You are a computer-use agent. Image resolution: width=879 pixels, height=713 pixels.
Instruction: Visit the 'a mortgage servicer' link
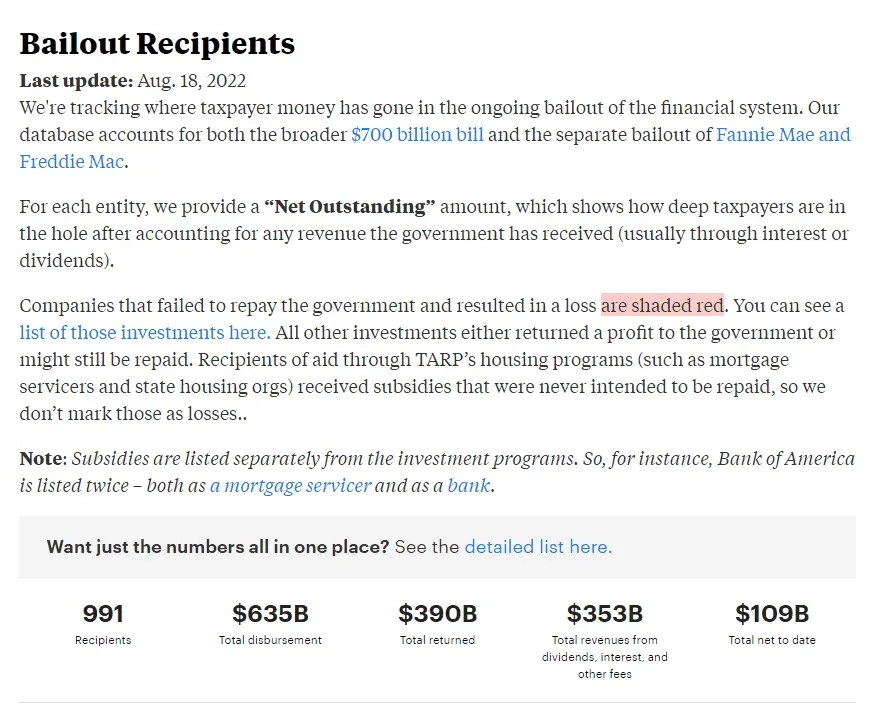coord(290,487)
